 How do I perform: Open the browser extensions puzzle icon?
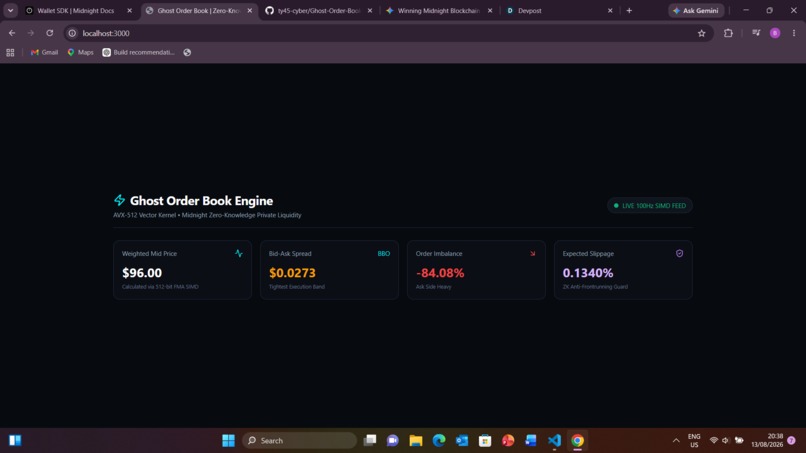[x=728, y=33]
